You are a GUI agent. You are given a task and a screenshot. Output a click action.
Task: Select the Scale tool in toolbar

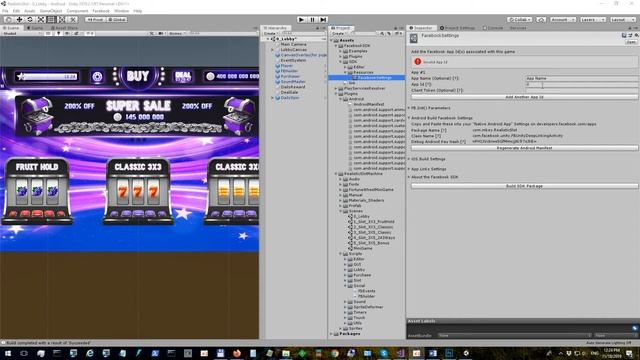click(41, 19)
